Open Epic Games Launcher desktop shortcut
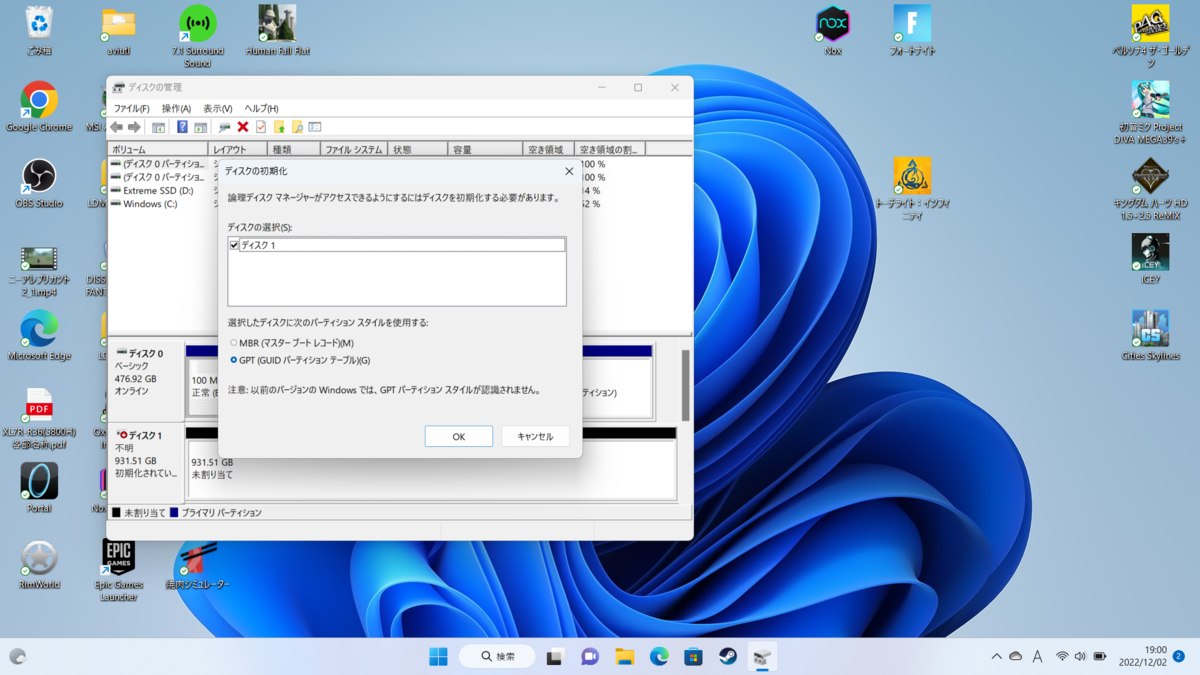 point(118,570)
